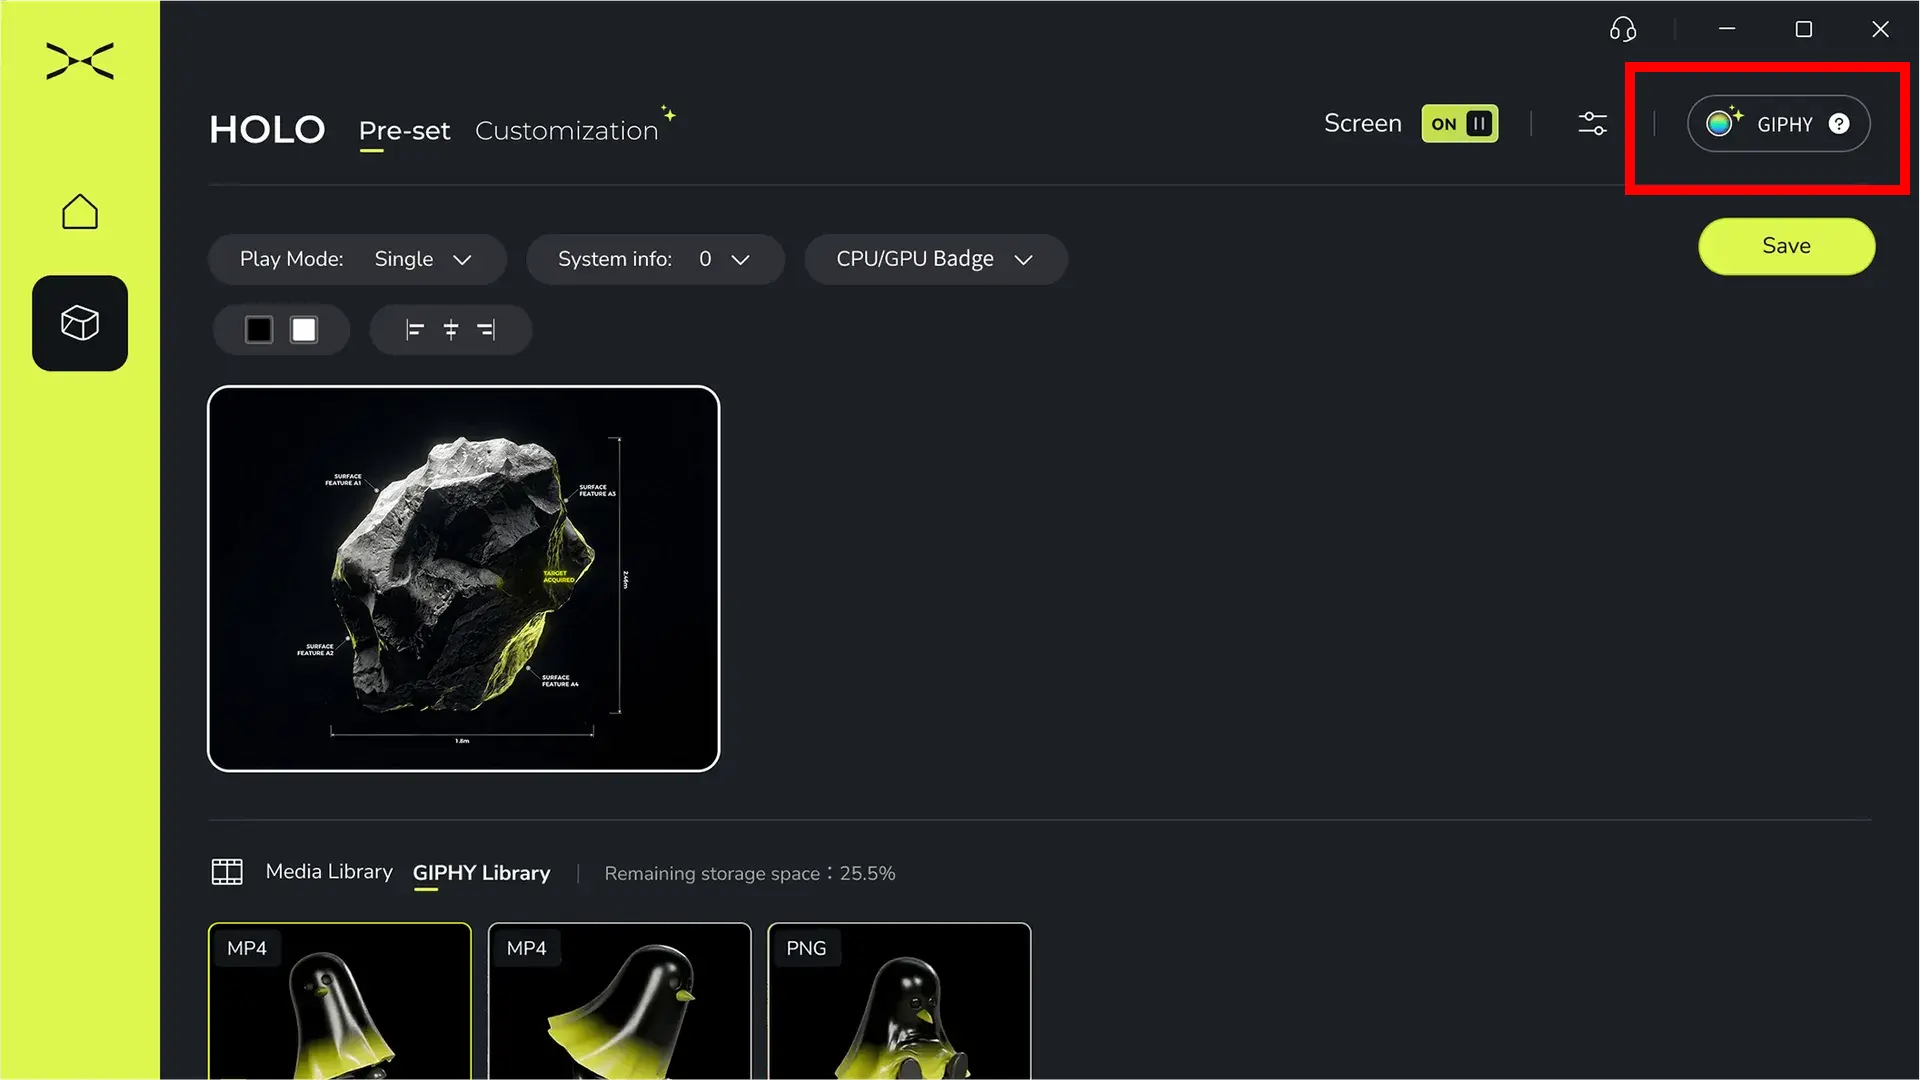Select the PNG penguin thumbnail
Image resolution: width=1920 pixels, height=1080 pixels.
click(899, 1001)
